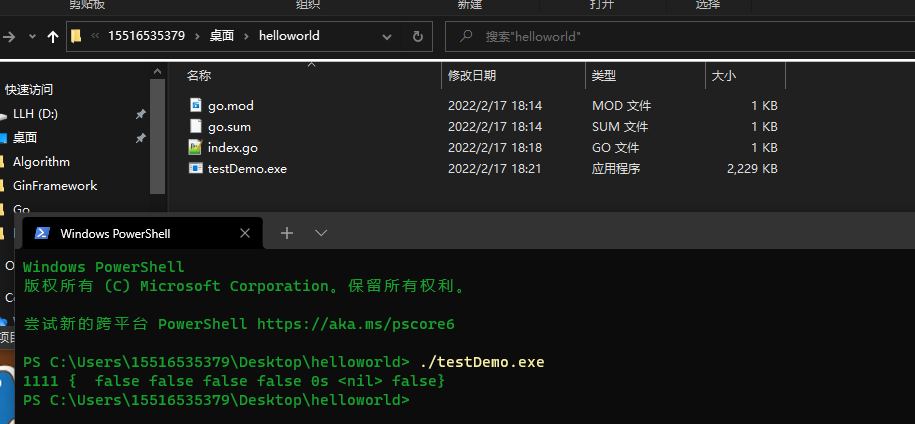
Task: Refresh the helloworld folder view
Action: pos(417,37)
